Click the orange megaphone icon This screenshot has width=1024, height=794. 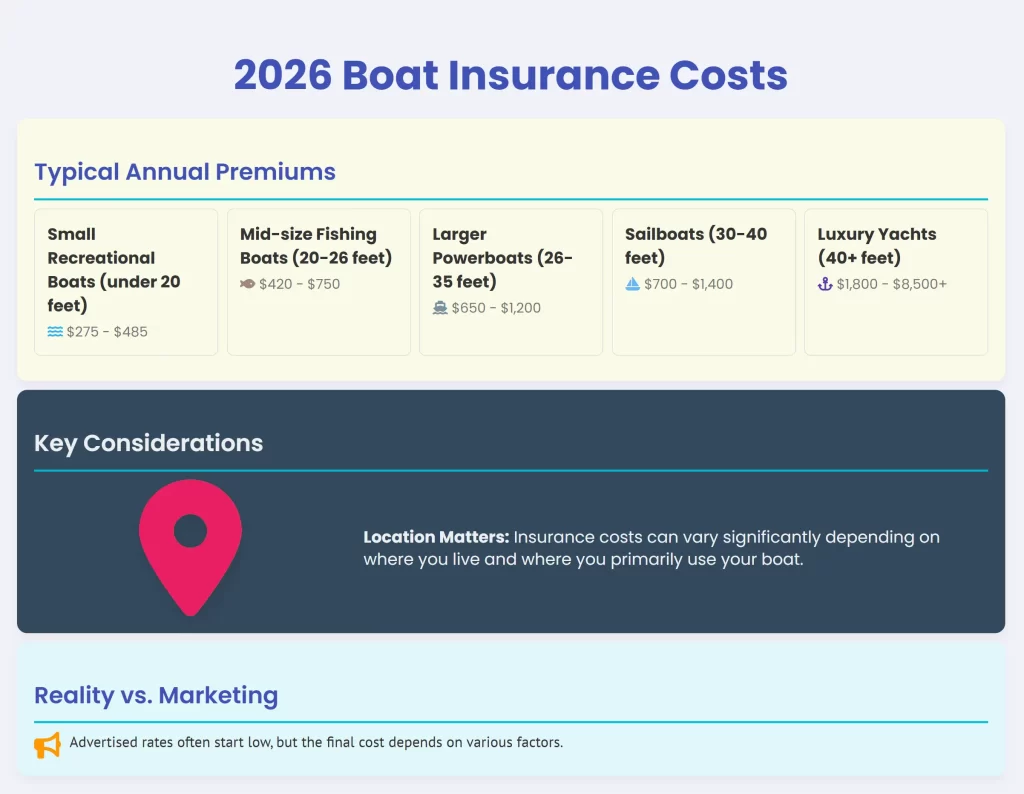coord(47,744)
